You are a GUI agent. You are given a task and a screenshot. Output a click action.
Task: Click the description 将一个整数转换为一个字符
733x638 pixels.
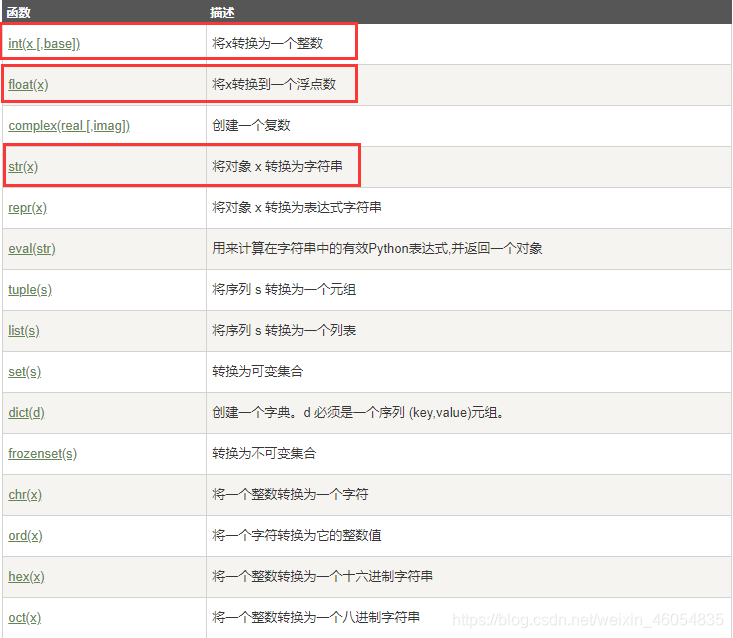tap(290, 494)
